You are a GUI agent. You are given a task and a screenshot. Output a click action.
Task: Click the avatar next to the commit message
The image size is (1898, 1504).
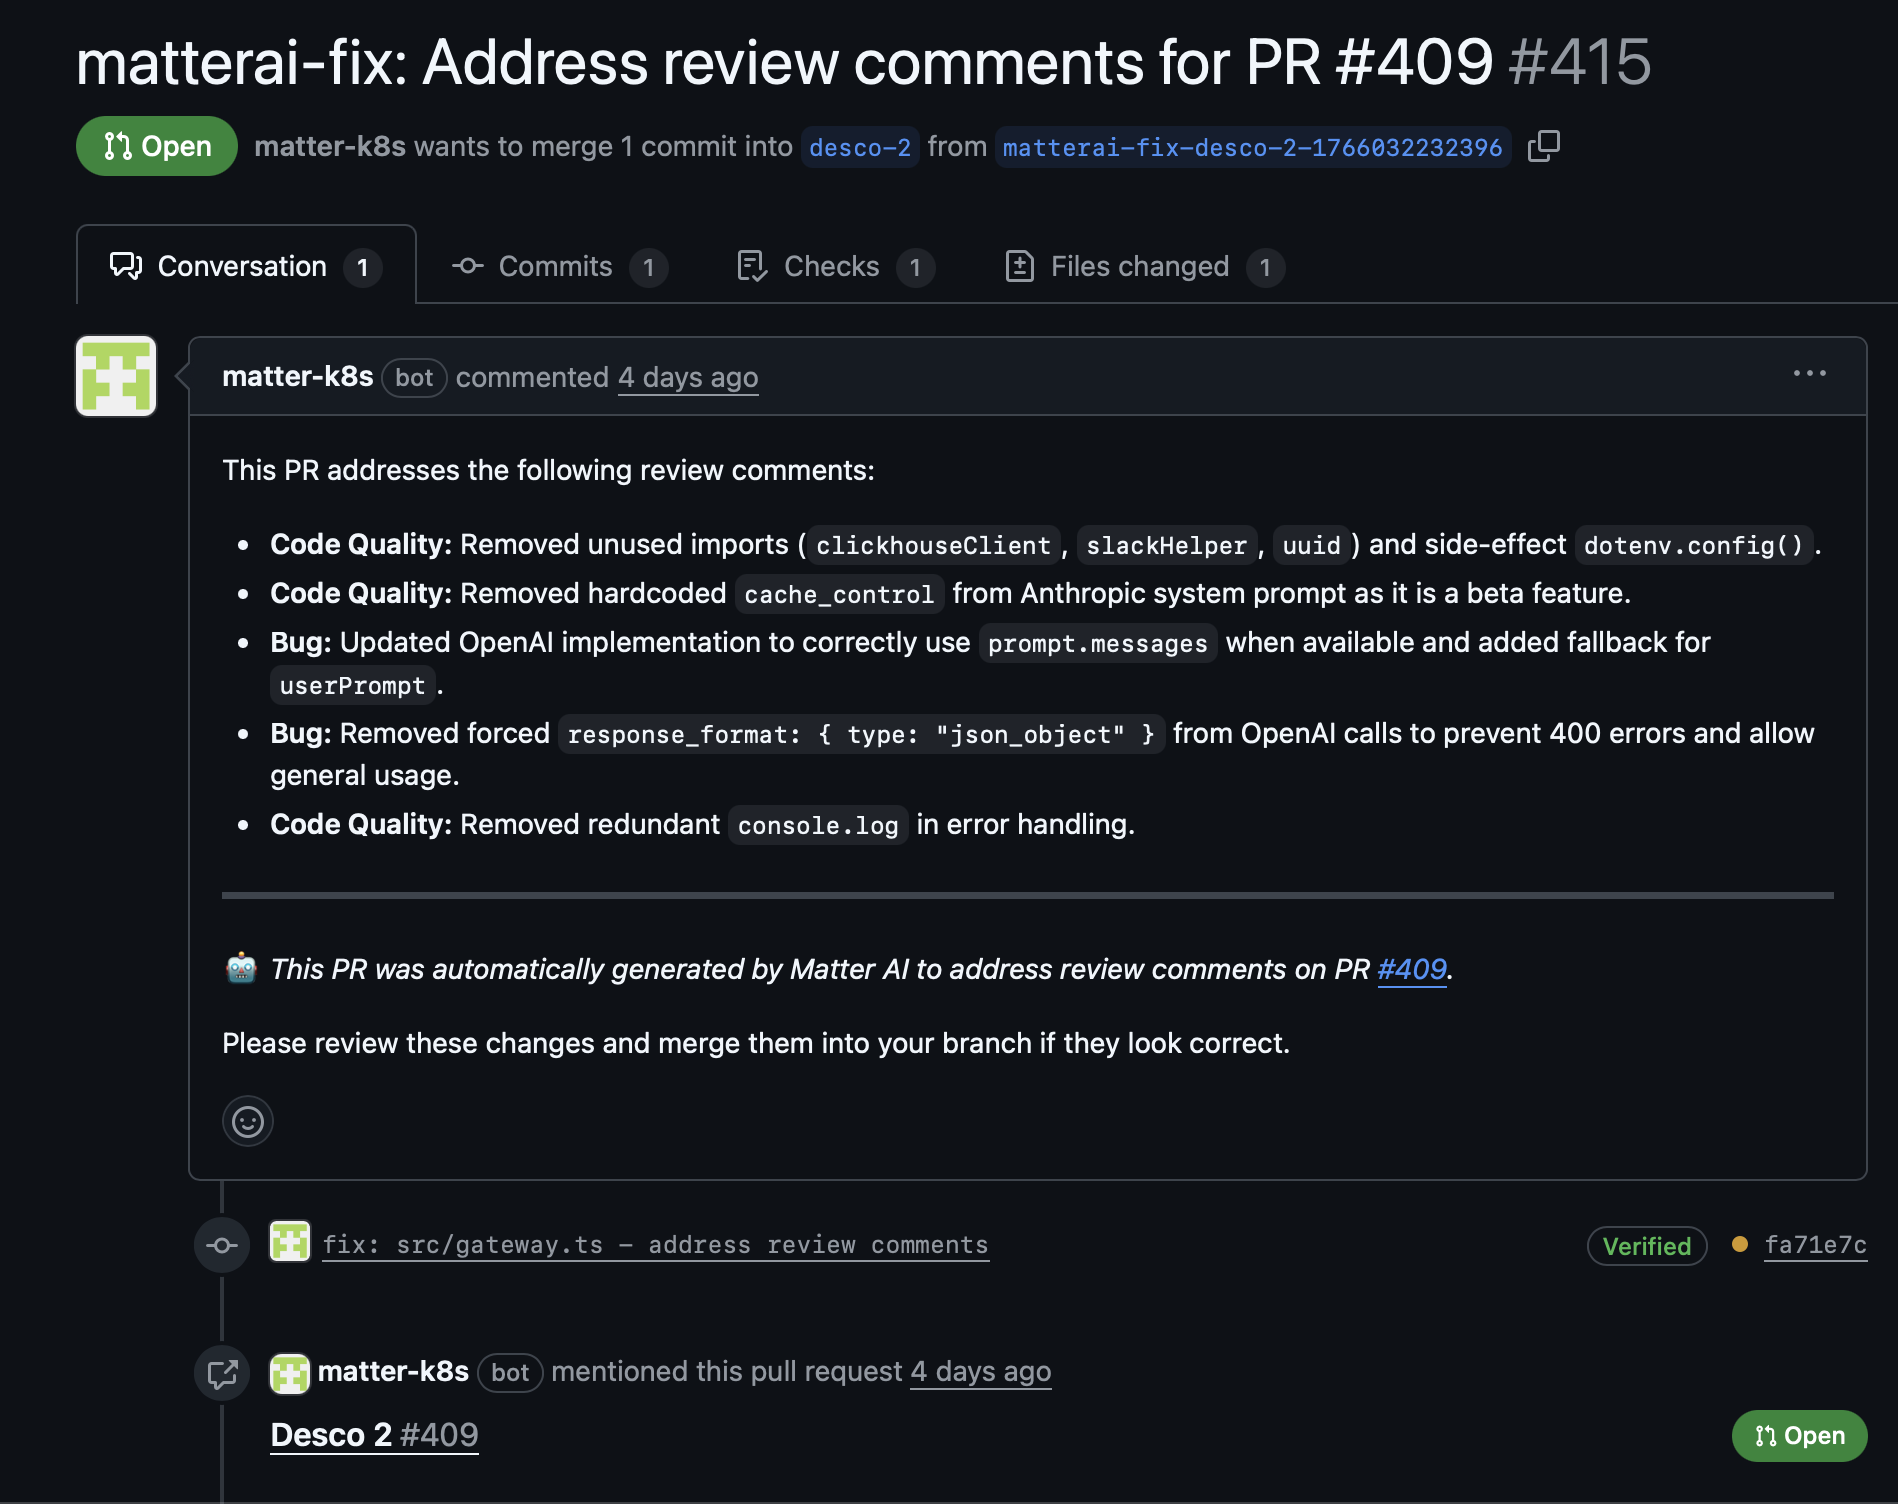[290, 1244]
